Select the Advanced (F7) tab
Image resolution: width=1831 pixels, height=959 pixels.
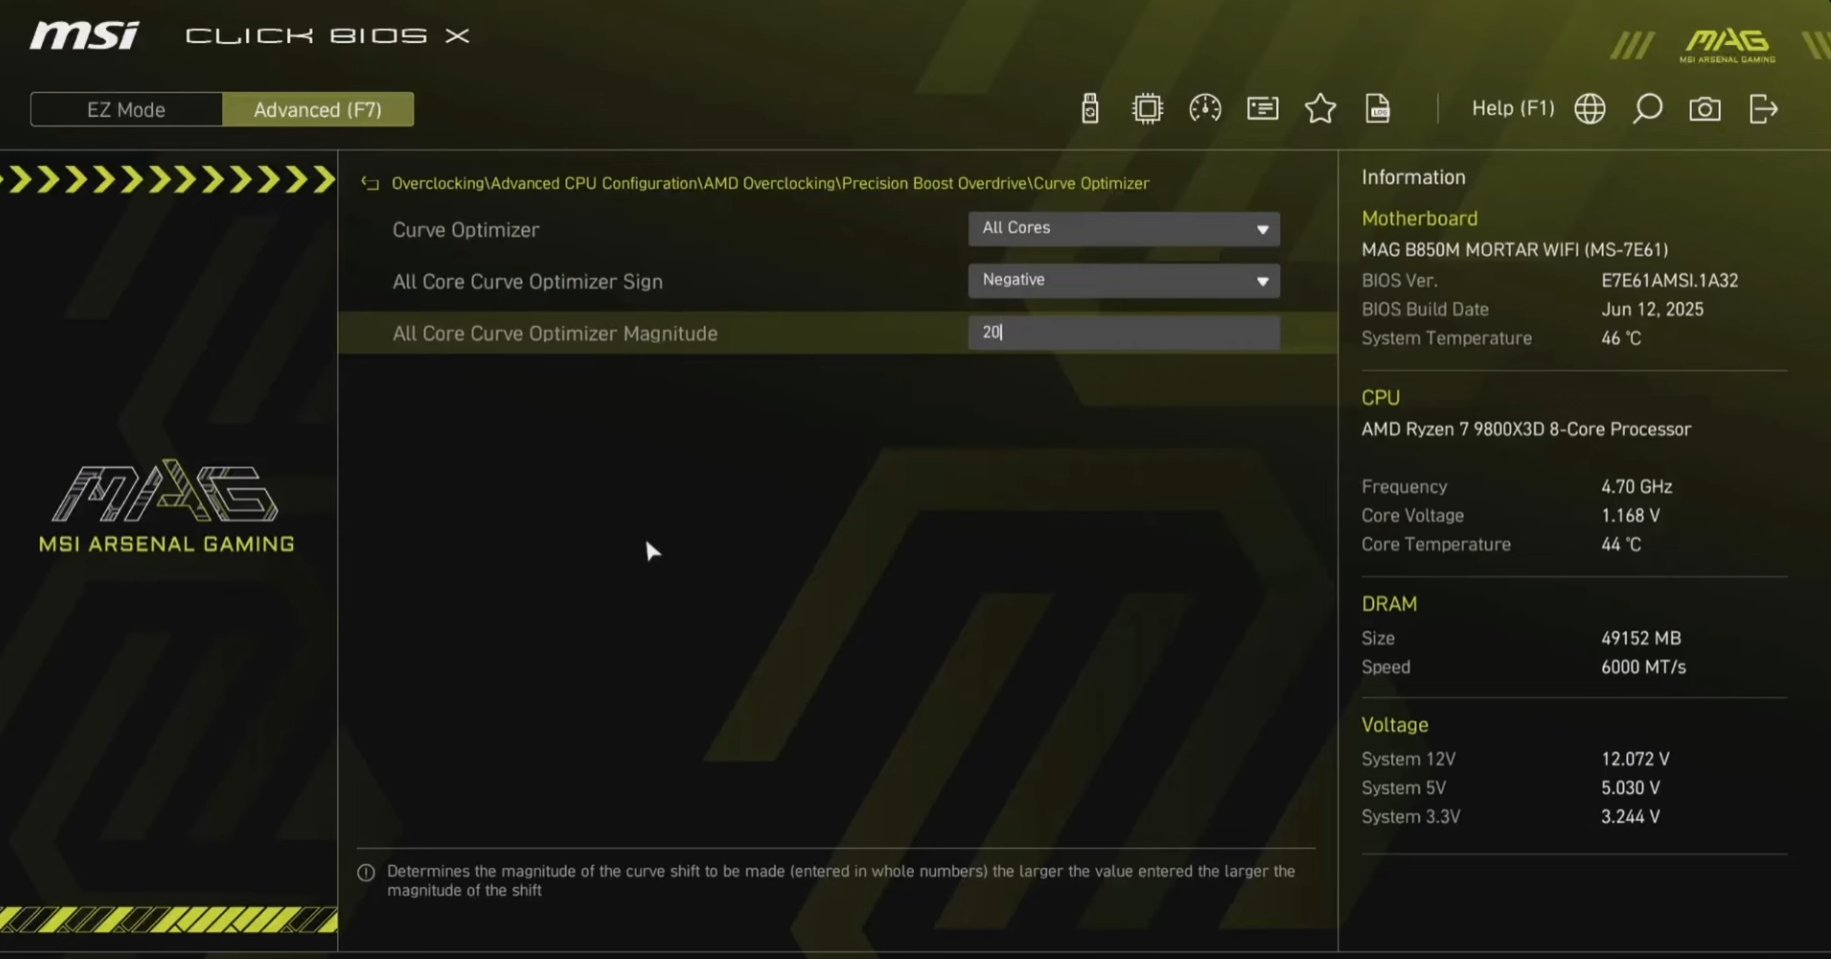(x=318, y=109)
